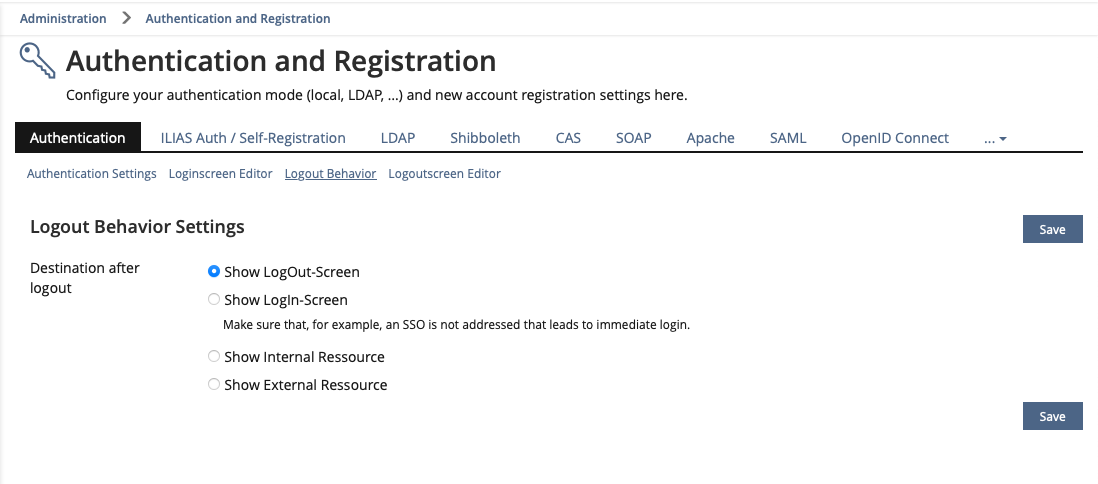Open the LDAP tab
1098x484 pixels.
pyautogui.click(x=398, y=138)
